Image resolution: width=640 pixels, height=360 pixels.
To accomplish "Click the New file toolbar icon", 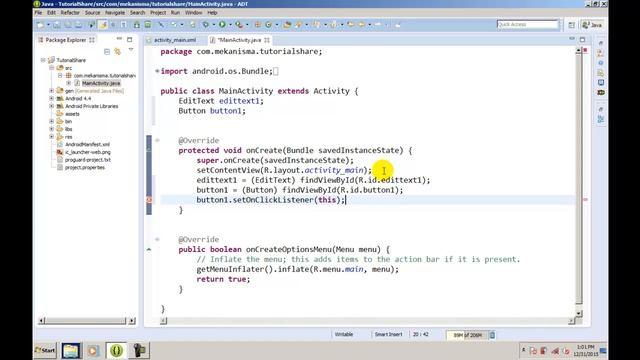I will click(40, 25).
